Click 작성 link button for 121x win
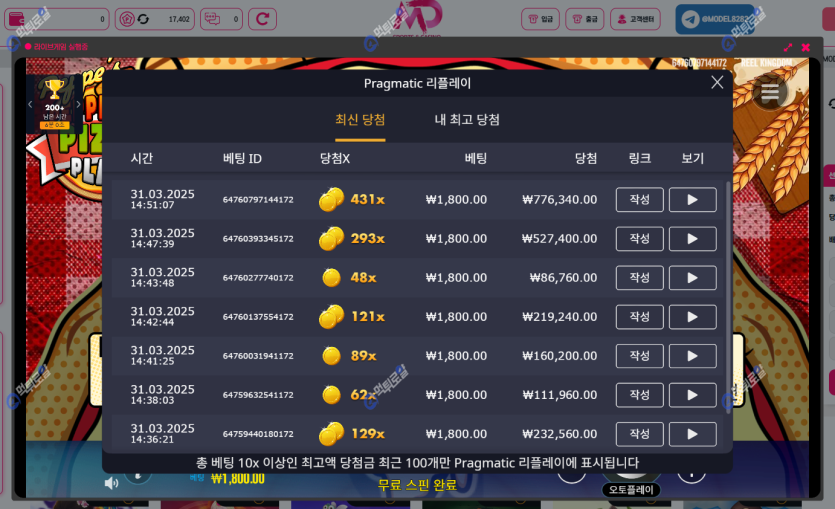This screenshot has width=835, height=509. (640, 317)
